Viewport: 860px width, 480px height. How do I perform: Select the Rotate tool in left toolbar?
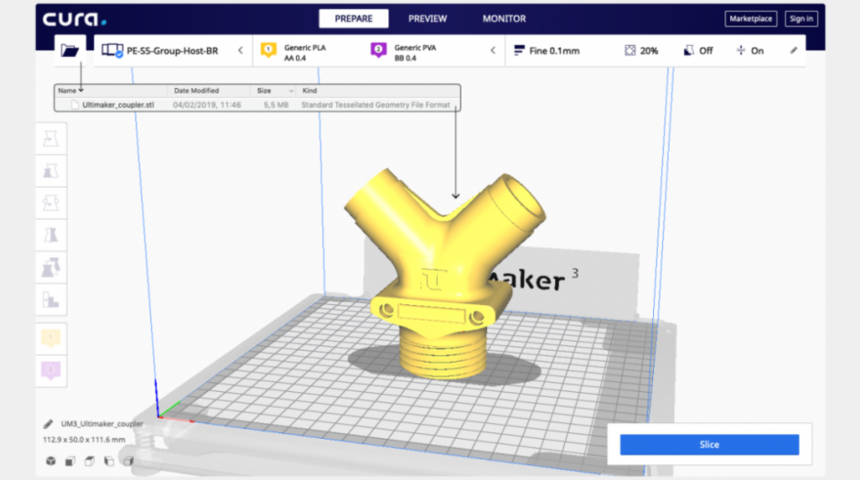pos(51,203)
